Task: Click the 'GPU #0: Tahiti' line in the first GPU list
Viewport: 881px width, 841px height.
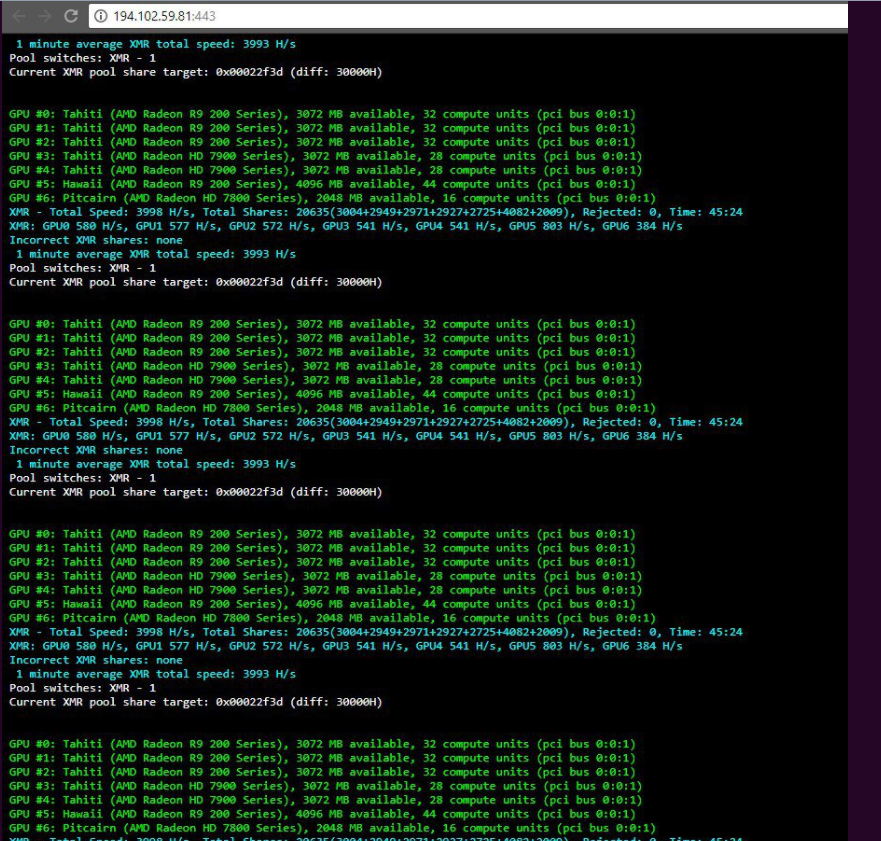Action: (x=322, y=114)
